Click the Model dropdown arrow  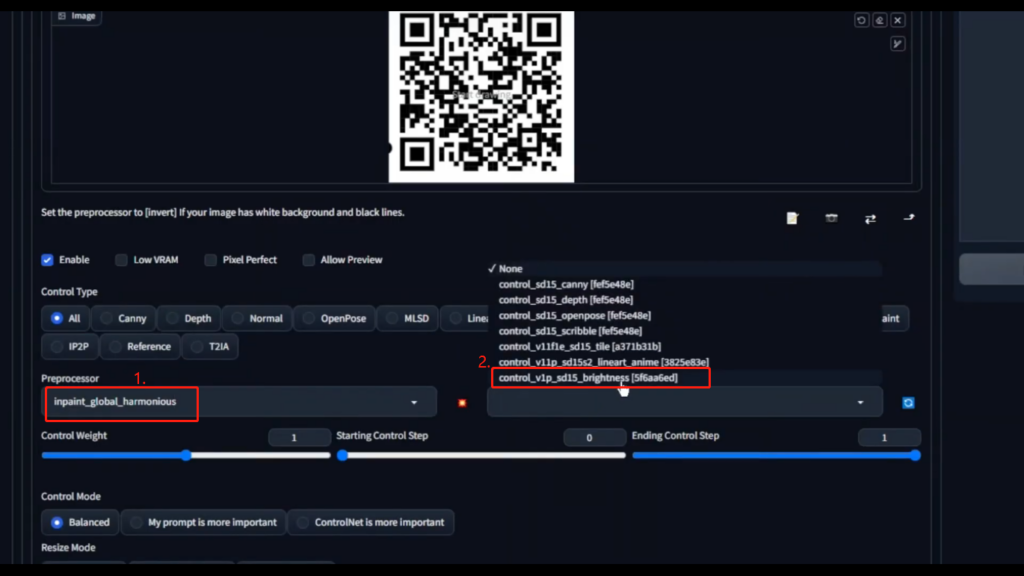coord(860,403)
